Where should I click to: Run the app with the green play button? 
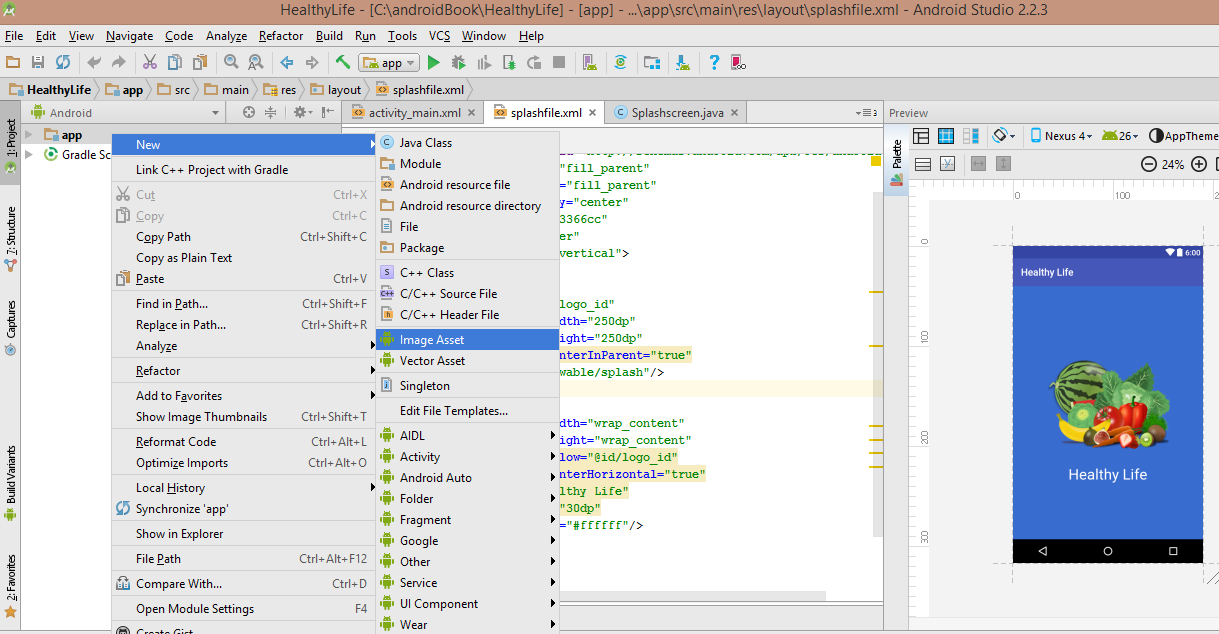coord(433,62)
